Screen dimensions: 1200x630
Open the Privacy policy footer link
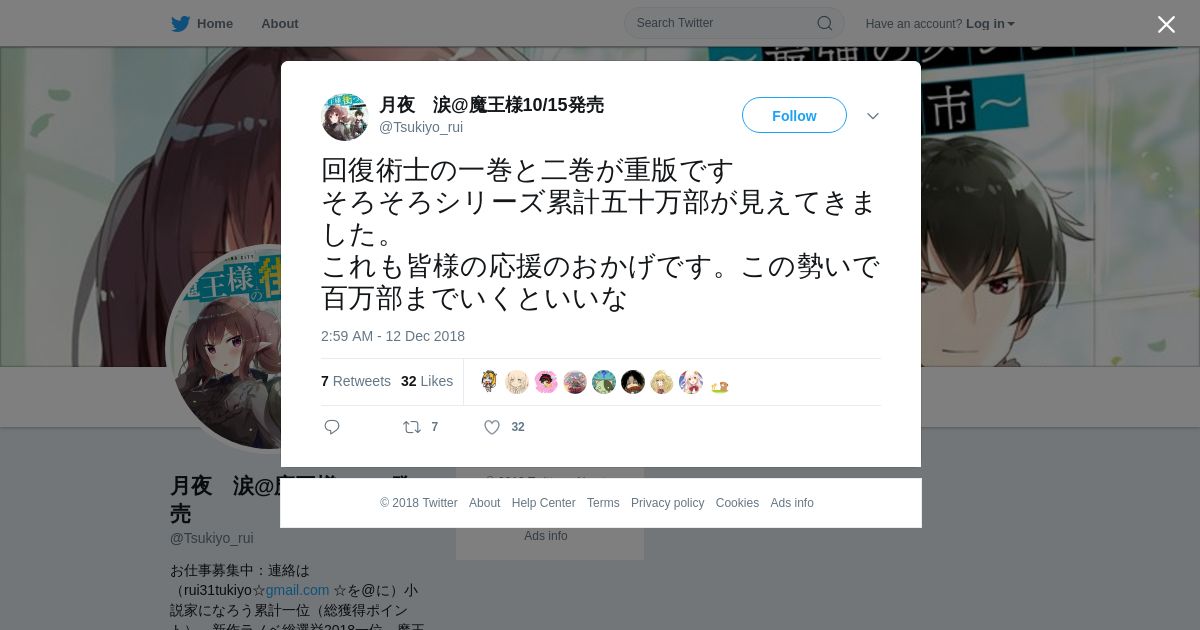click(x=667, y=503)
